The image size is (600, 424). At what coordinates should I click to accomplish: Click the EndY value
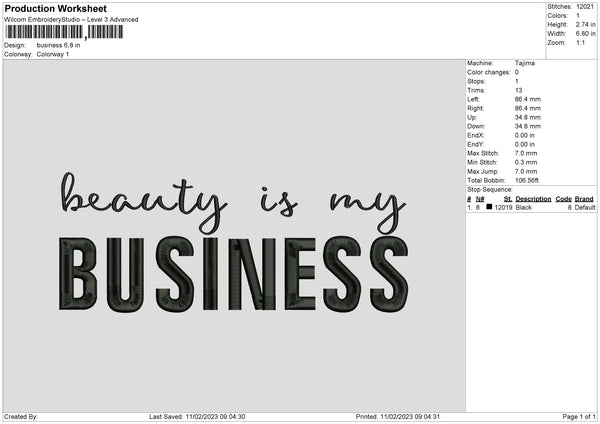click(525, 145)
